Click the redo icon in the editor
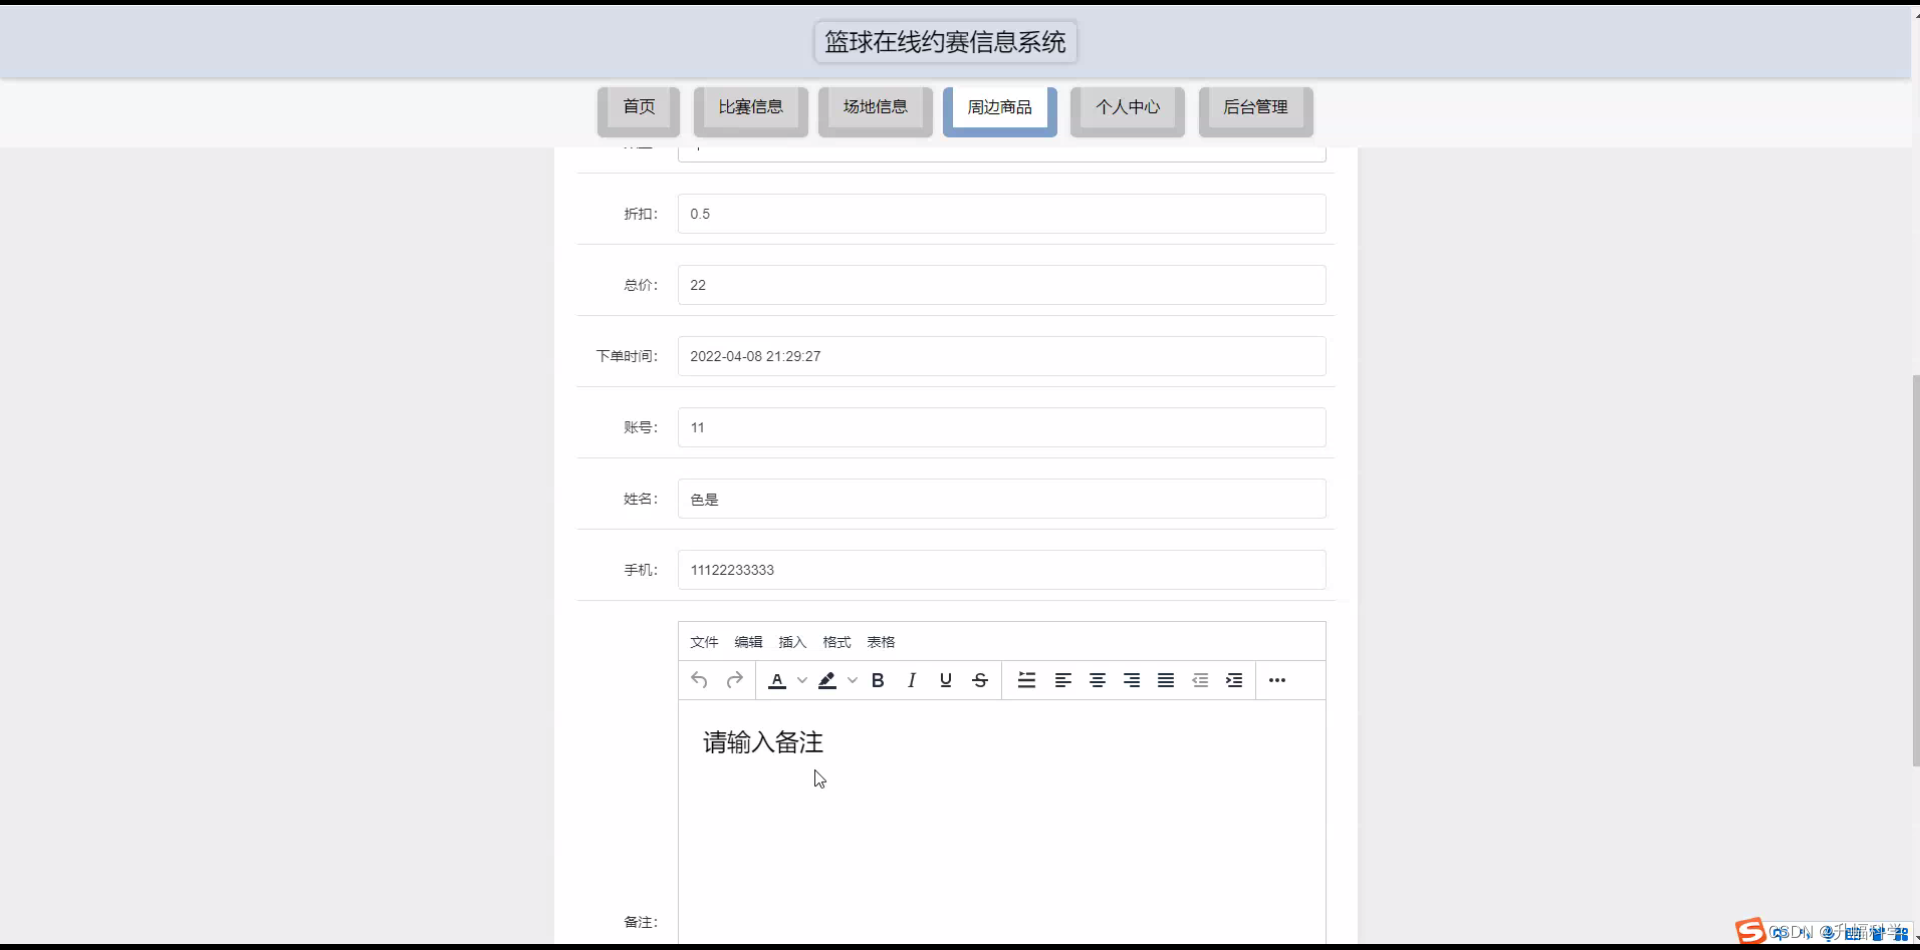This screenshot has height=950, width=1920. [735, 680]
